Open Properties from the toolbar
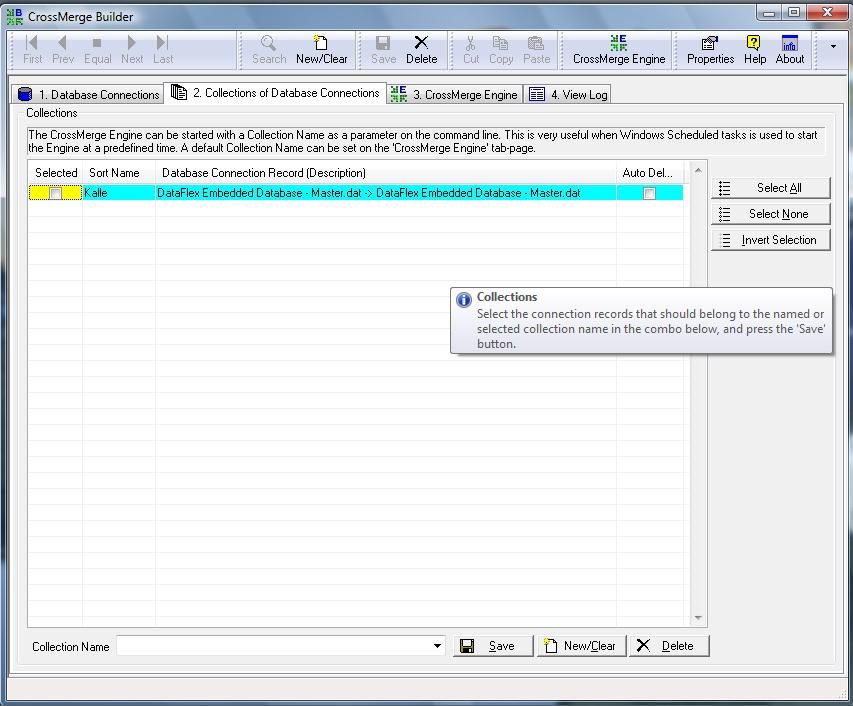Screen dimensions: 853x706 710,49
